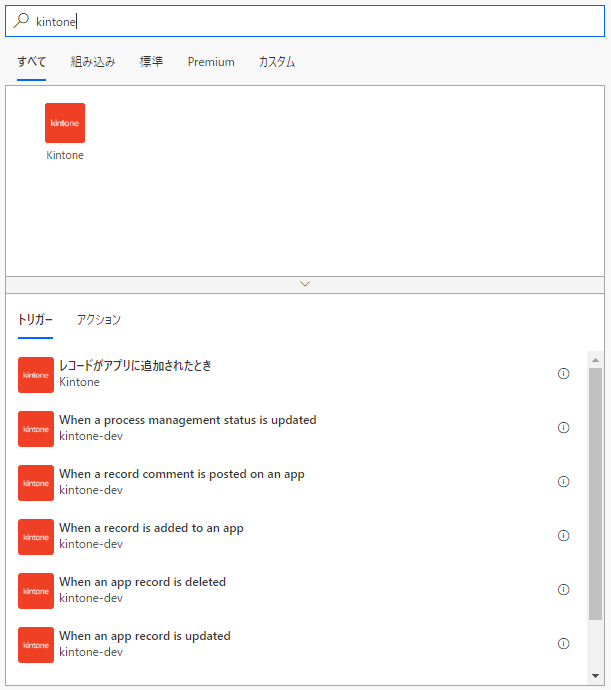Switch to the すべて tab

tap(31, 62)
